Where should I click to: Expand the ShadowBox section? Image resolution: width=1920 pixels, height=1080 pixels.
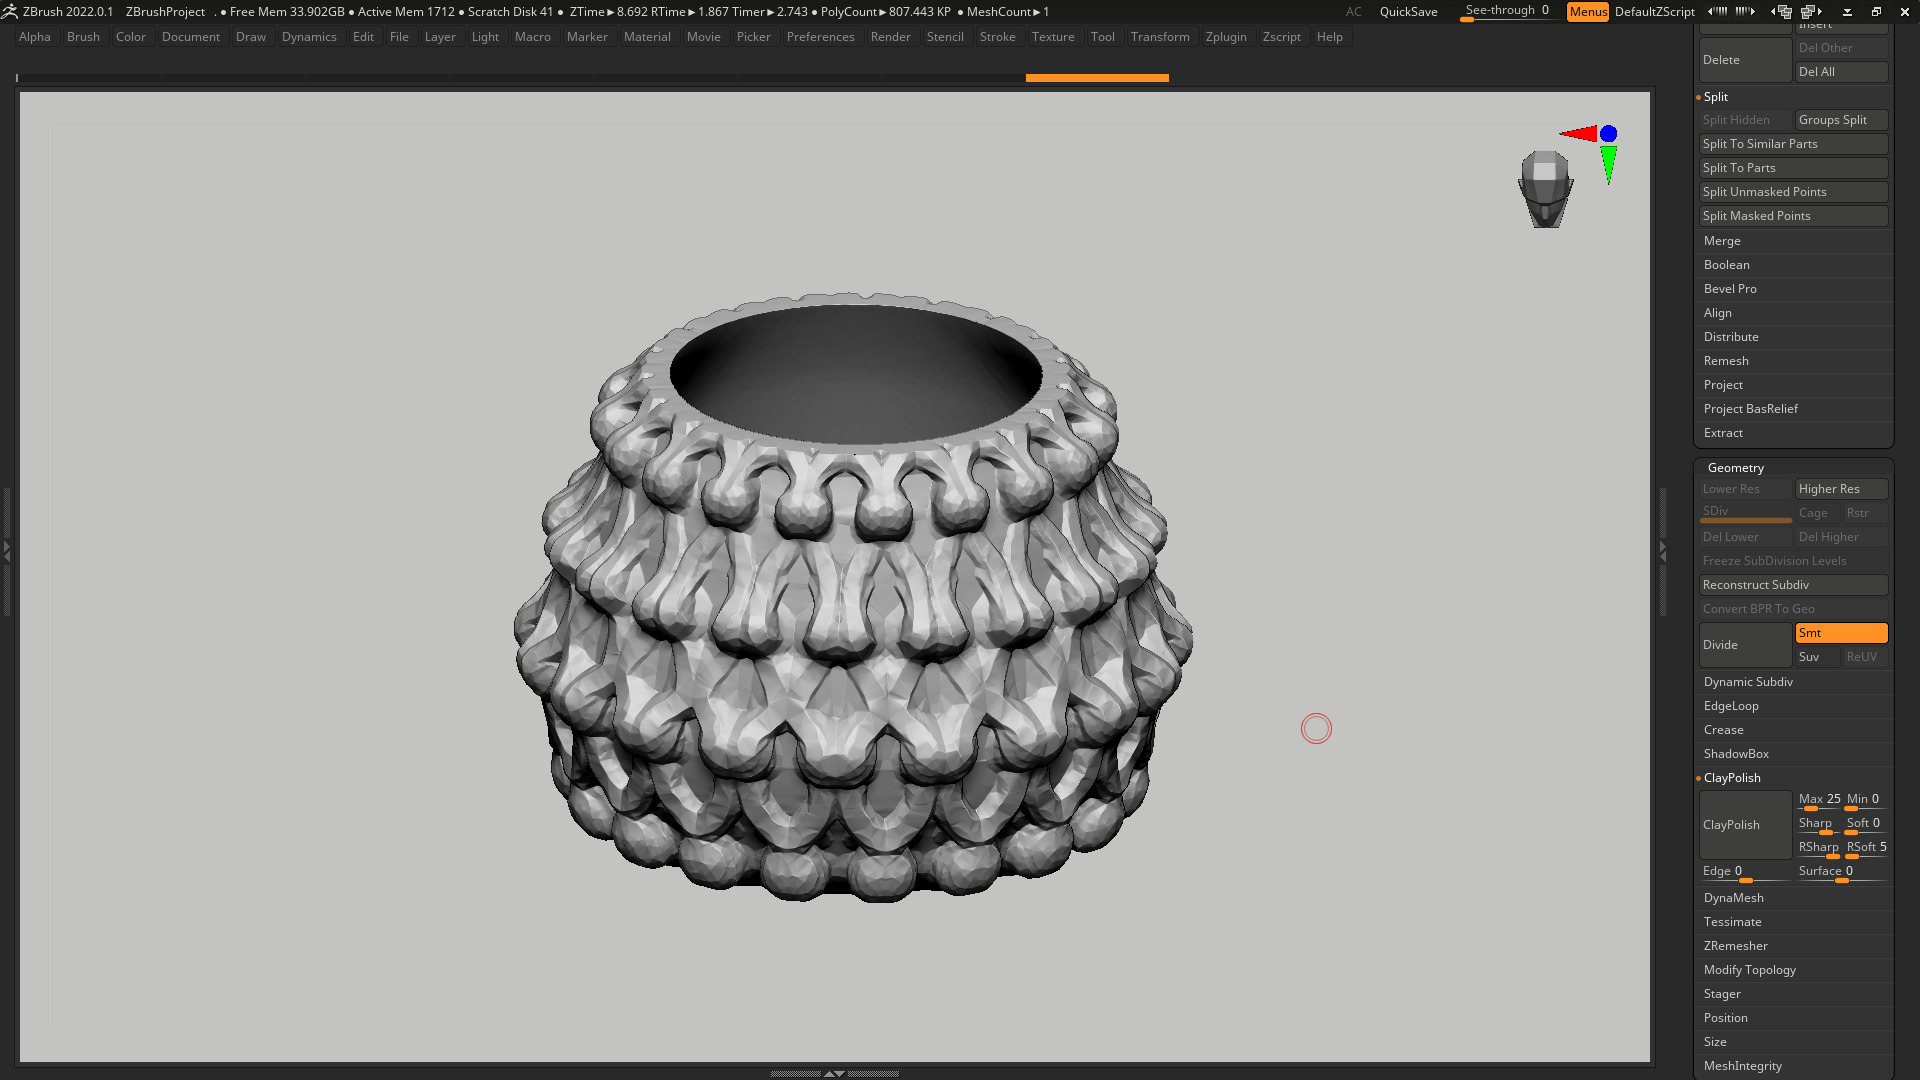coord(1736,754)
